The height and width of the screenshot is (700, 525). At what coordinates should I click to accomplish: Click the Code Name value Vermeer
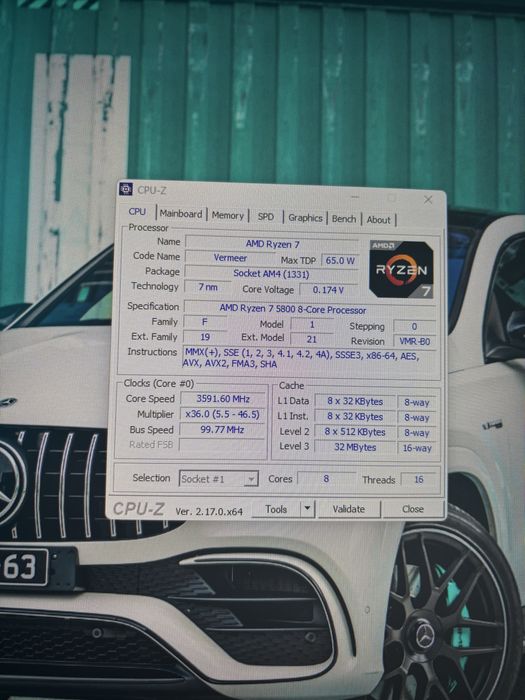[x=230, y=258]
